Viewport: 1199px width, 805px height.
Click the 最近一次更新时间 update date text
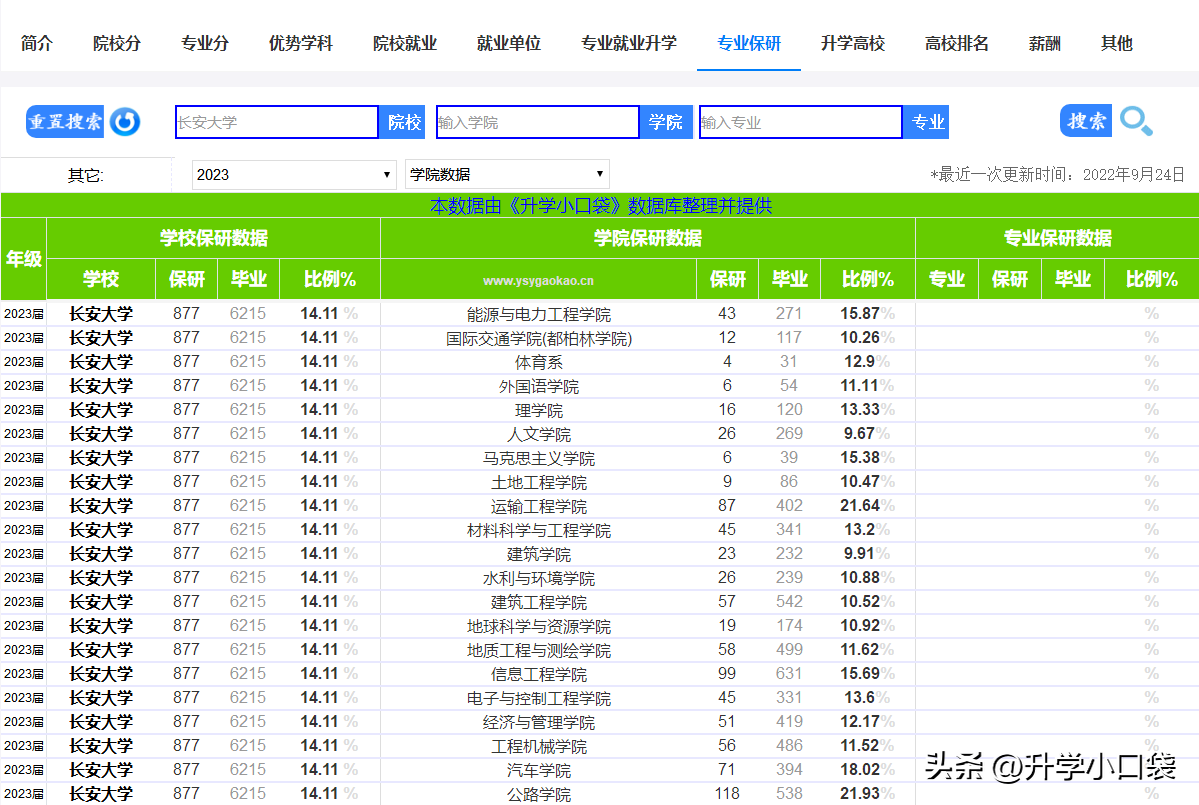pos(1058,175)
